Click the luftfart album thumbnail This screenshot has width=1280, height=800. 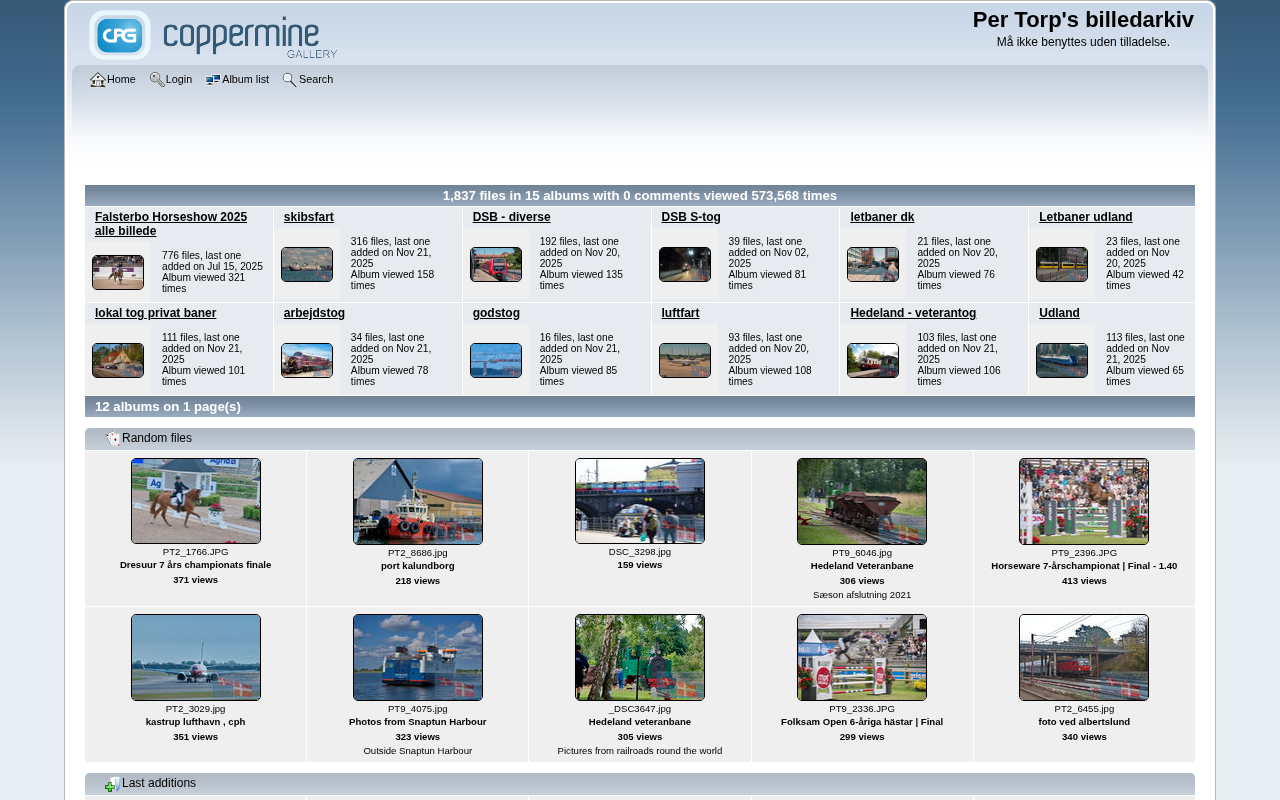pyautogui.click(x=685, y=361)
